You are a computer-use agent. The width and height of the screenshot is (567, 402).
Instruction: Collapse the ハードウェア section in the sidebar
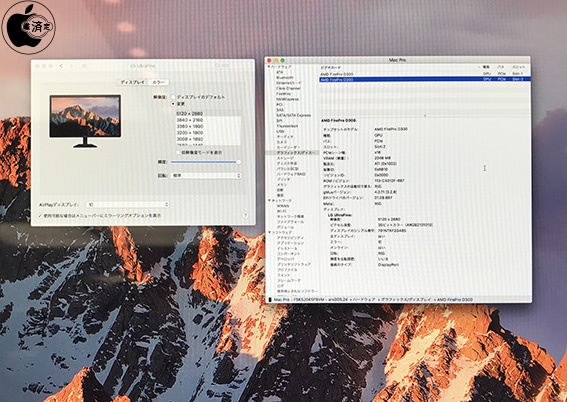pyautogui.click(x=269, y=67)
